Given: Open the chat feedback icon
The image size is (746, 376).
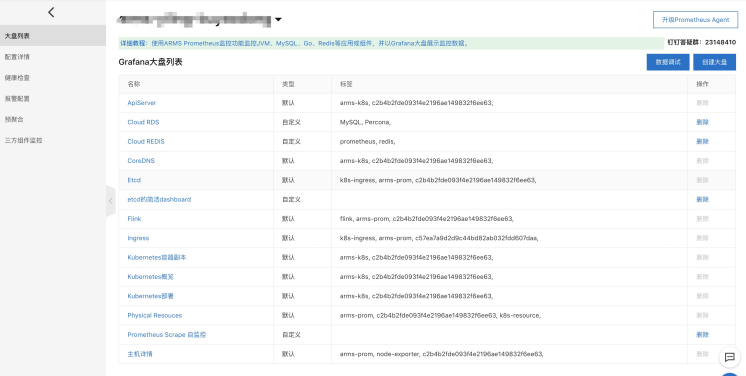Looking at the screenshot, I should (729, 357).
